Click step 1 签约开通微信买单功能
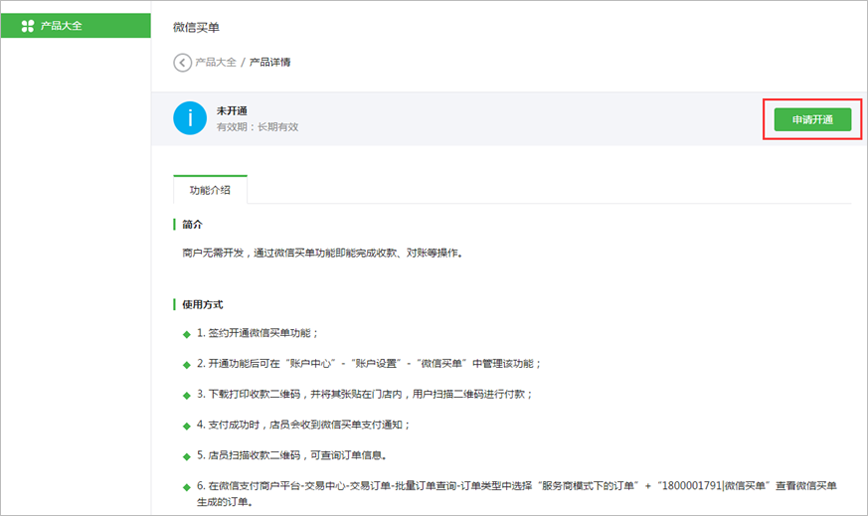868x516 pixels. pos(257,333)
